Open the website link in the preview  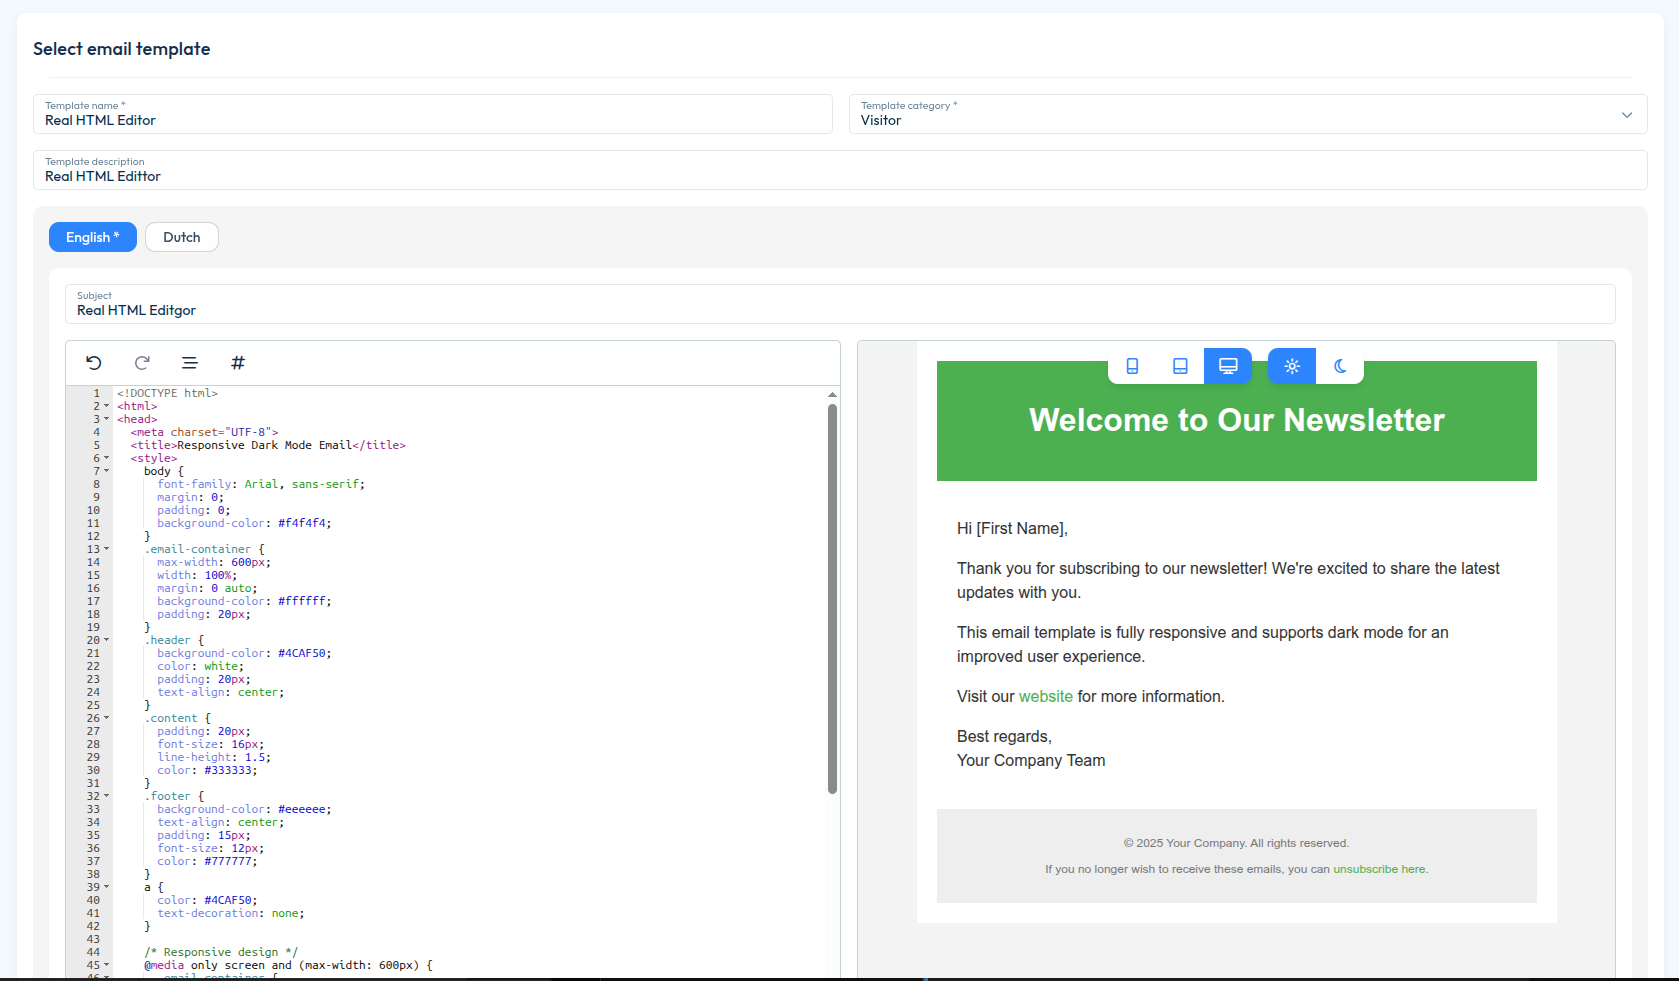(1045, 696)
